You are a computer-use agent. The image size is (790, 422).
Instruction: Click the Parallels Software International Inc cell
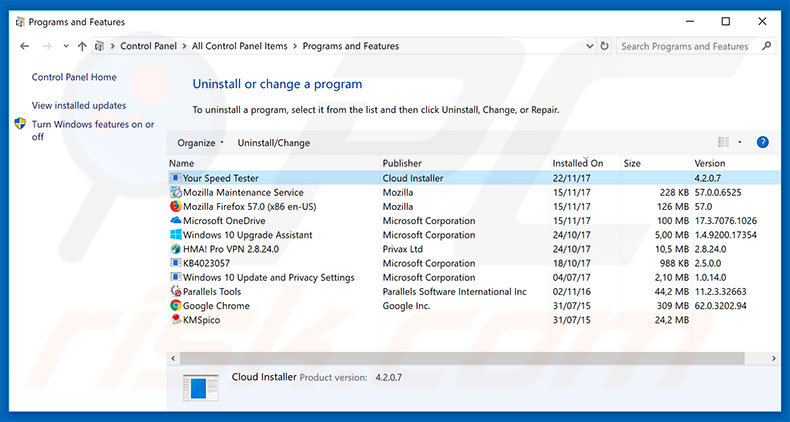click(454, 292)
